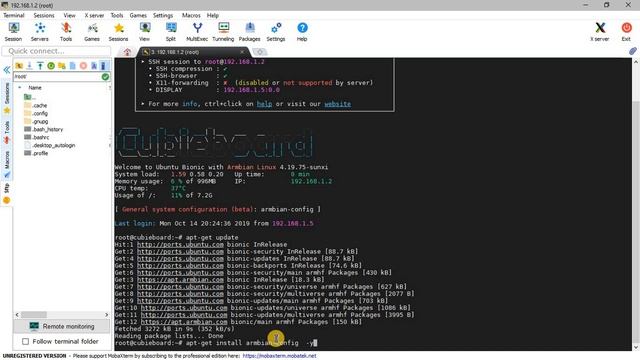Click SFTP upload toolbar icon
This screenshot has height=360, width=640.
click(40, 66)
